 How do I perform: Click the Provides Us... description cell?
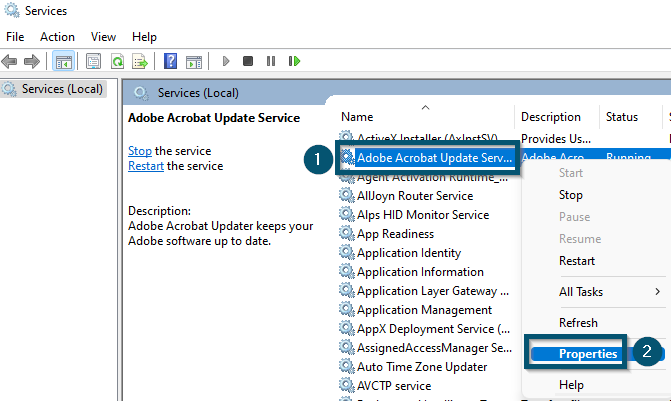(555, 139)
